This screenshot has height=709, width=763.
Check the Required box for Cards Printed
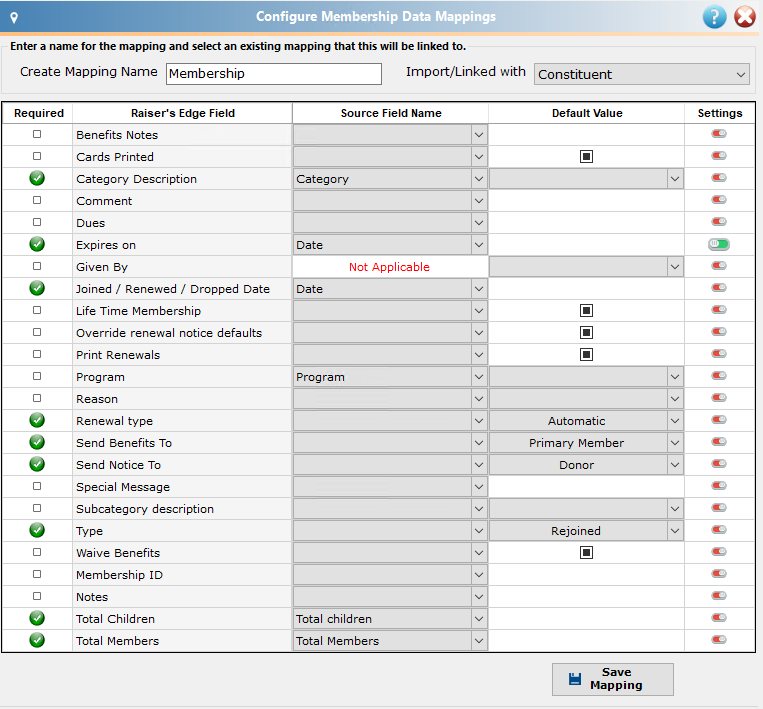click(37, 156)
